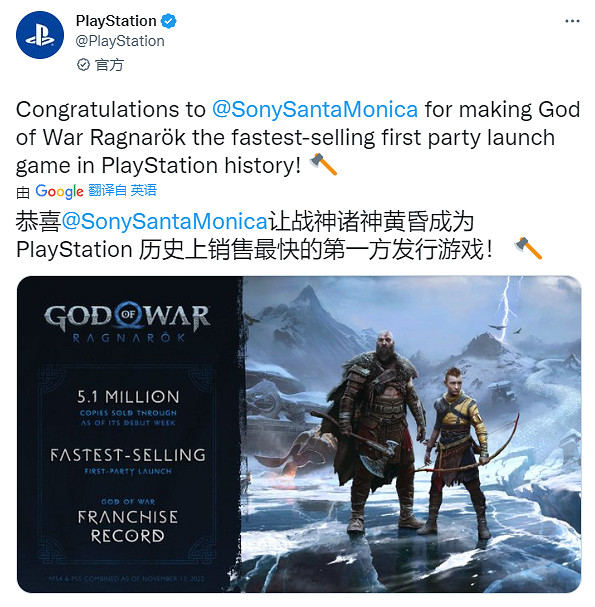Open the three-dot more options menu
This screenshot has height=607, width=595.
pos(572,21)
